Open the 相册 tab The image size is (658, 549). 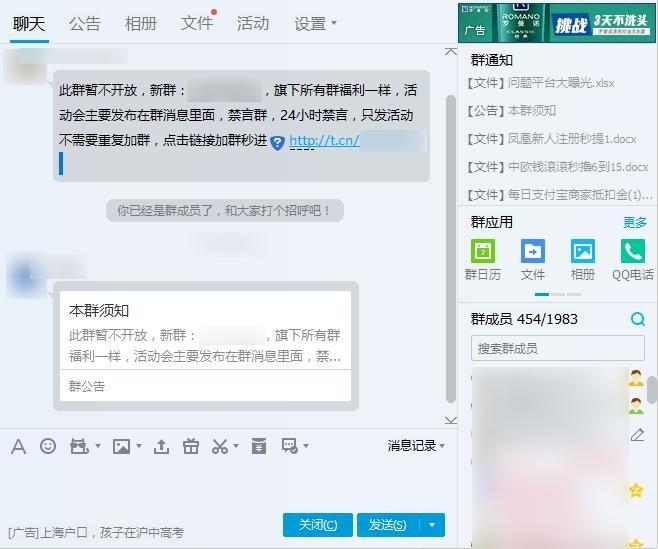click(x=141, y=24)
